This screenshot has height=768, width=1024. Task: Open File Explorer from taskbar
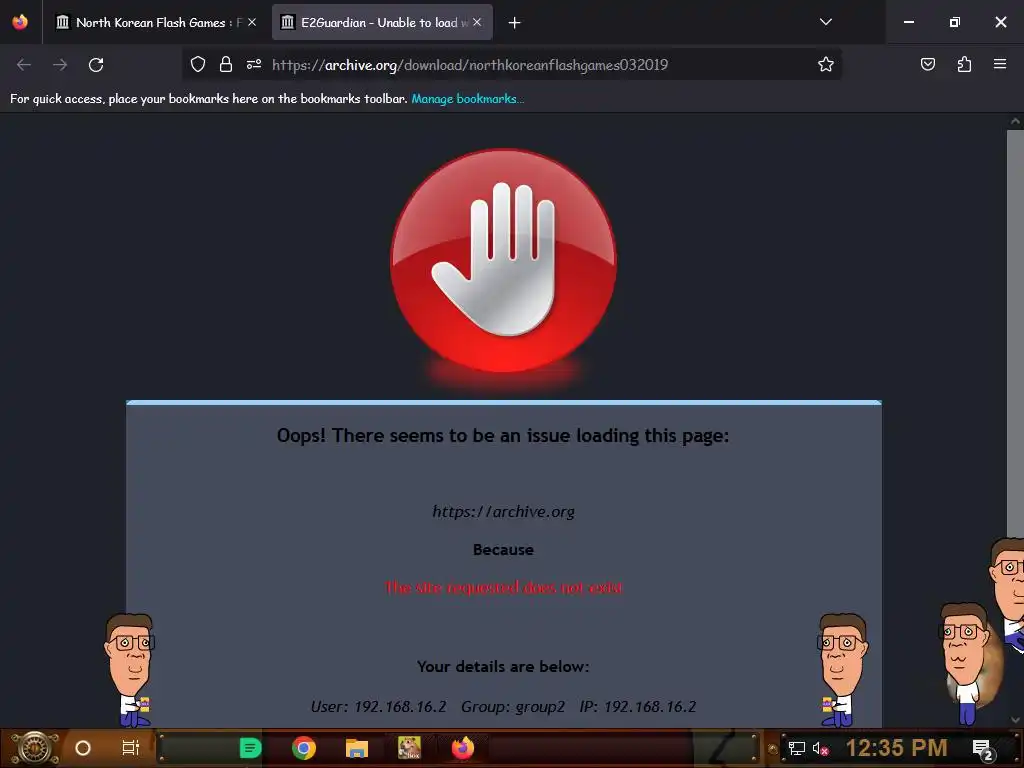pos(357,748)
